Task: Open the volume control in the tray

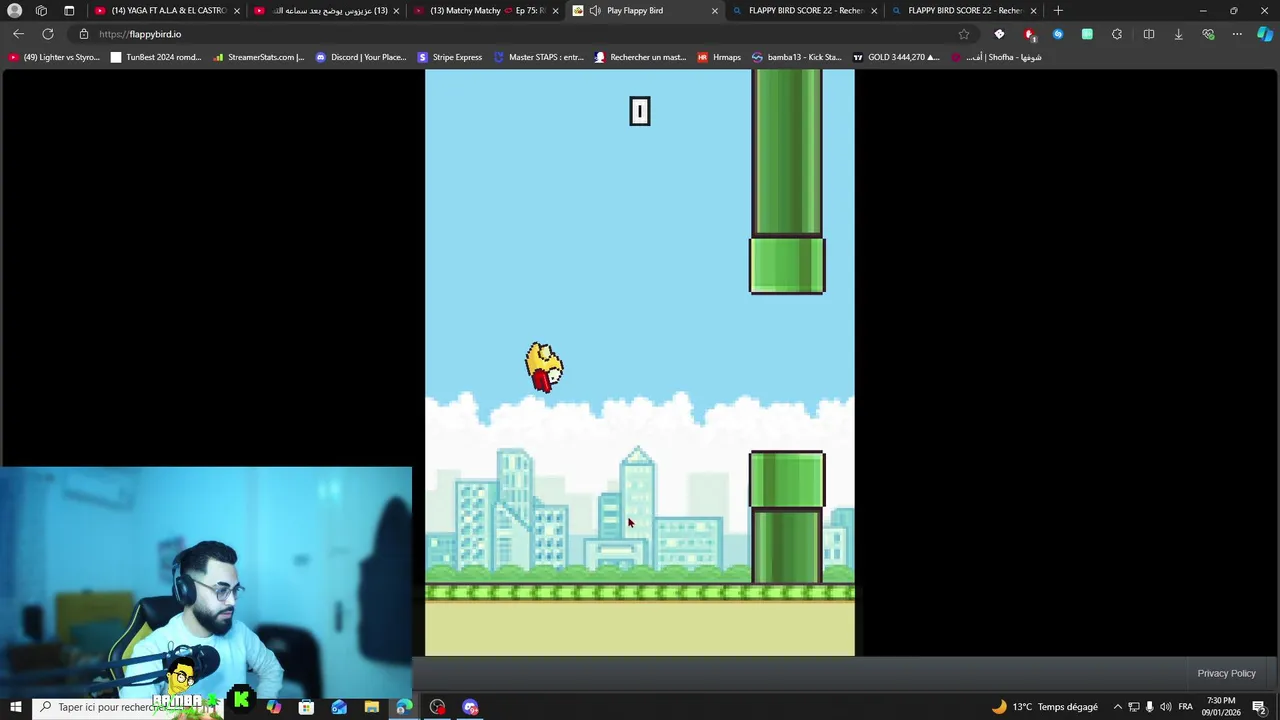Action: (1166, 707)
